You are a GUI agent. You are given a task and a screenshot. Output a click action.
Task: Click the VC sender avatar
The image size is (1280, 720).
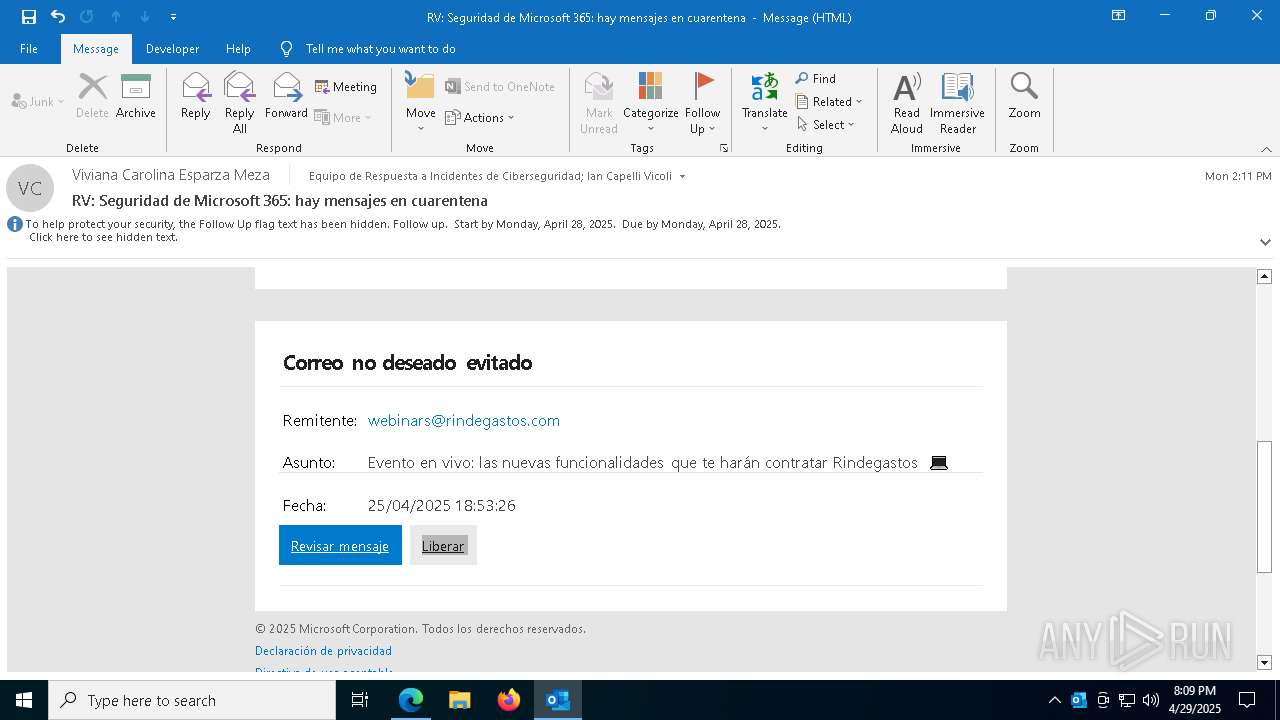coord(30,188)
